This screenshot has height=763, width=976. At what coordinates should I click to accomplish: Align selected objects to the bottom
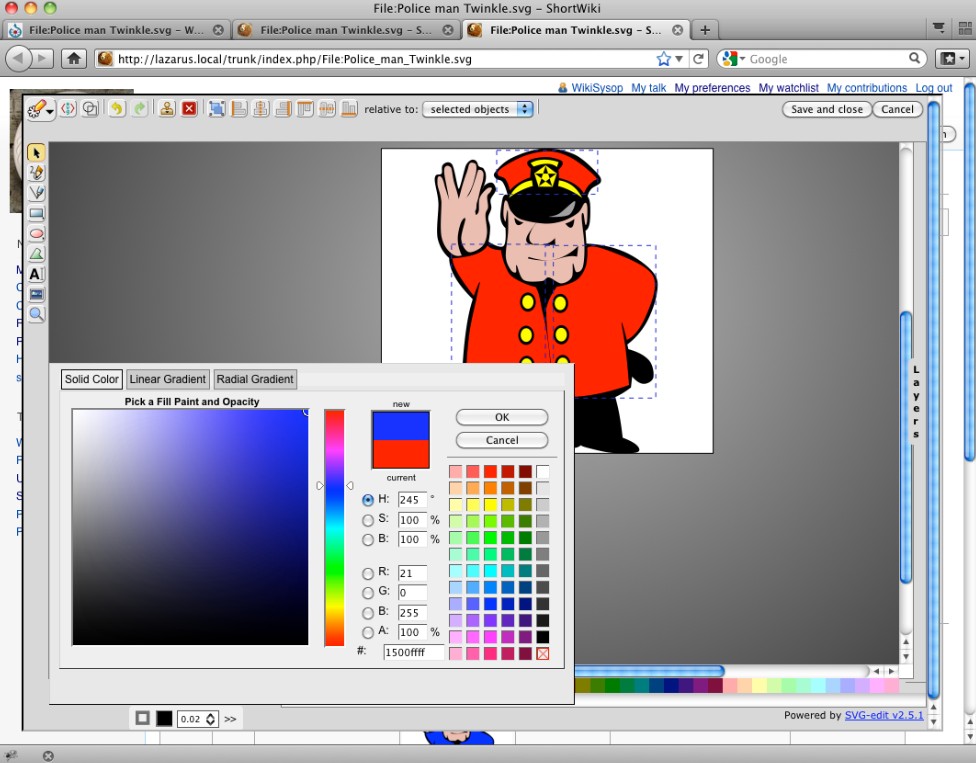click(349, 109)
